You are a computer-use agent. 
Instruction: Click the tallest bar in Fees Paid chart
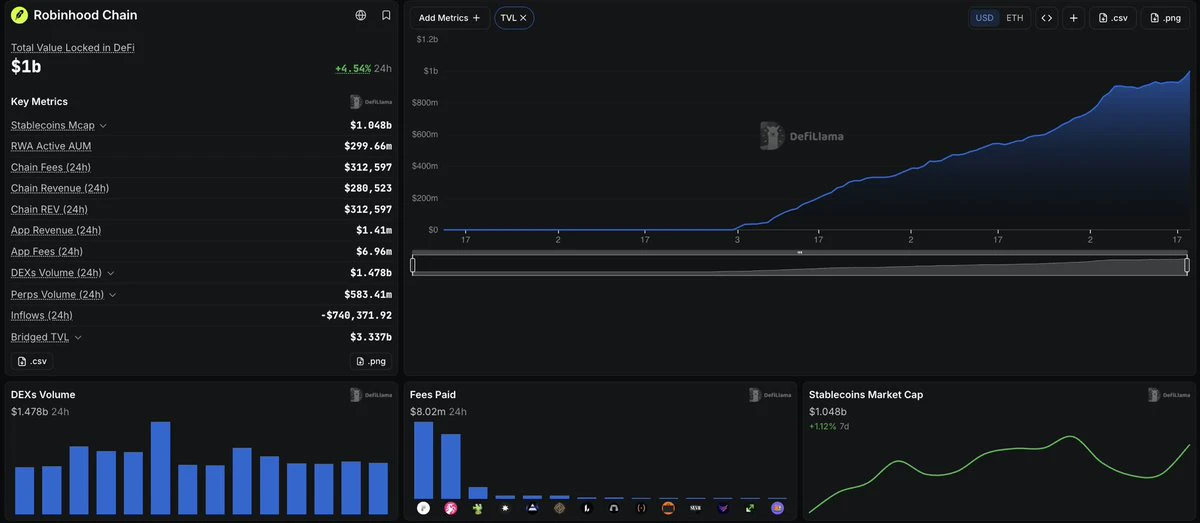click(423, 460)
